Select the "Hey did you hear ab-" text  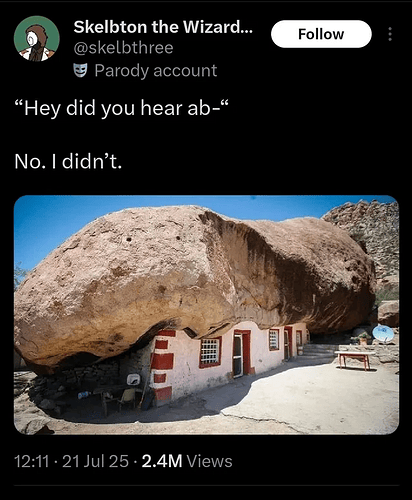pos(122,108)
